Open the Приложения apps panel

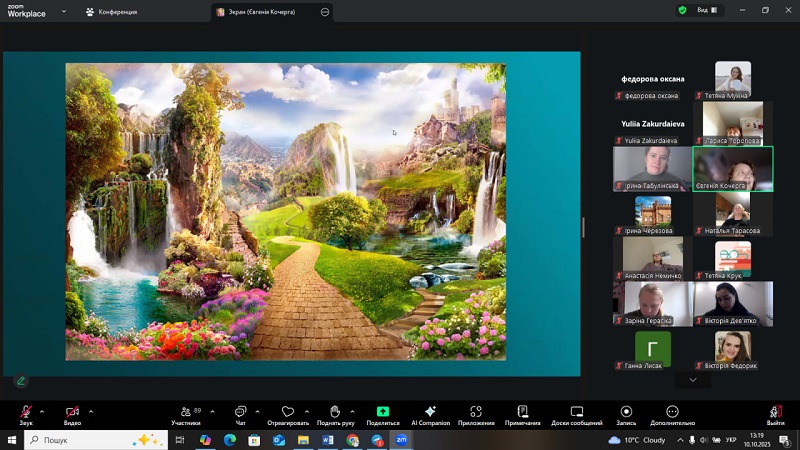476,411
